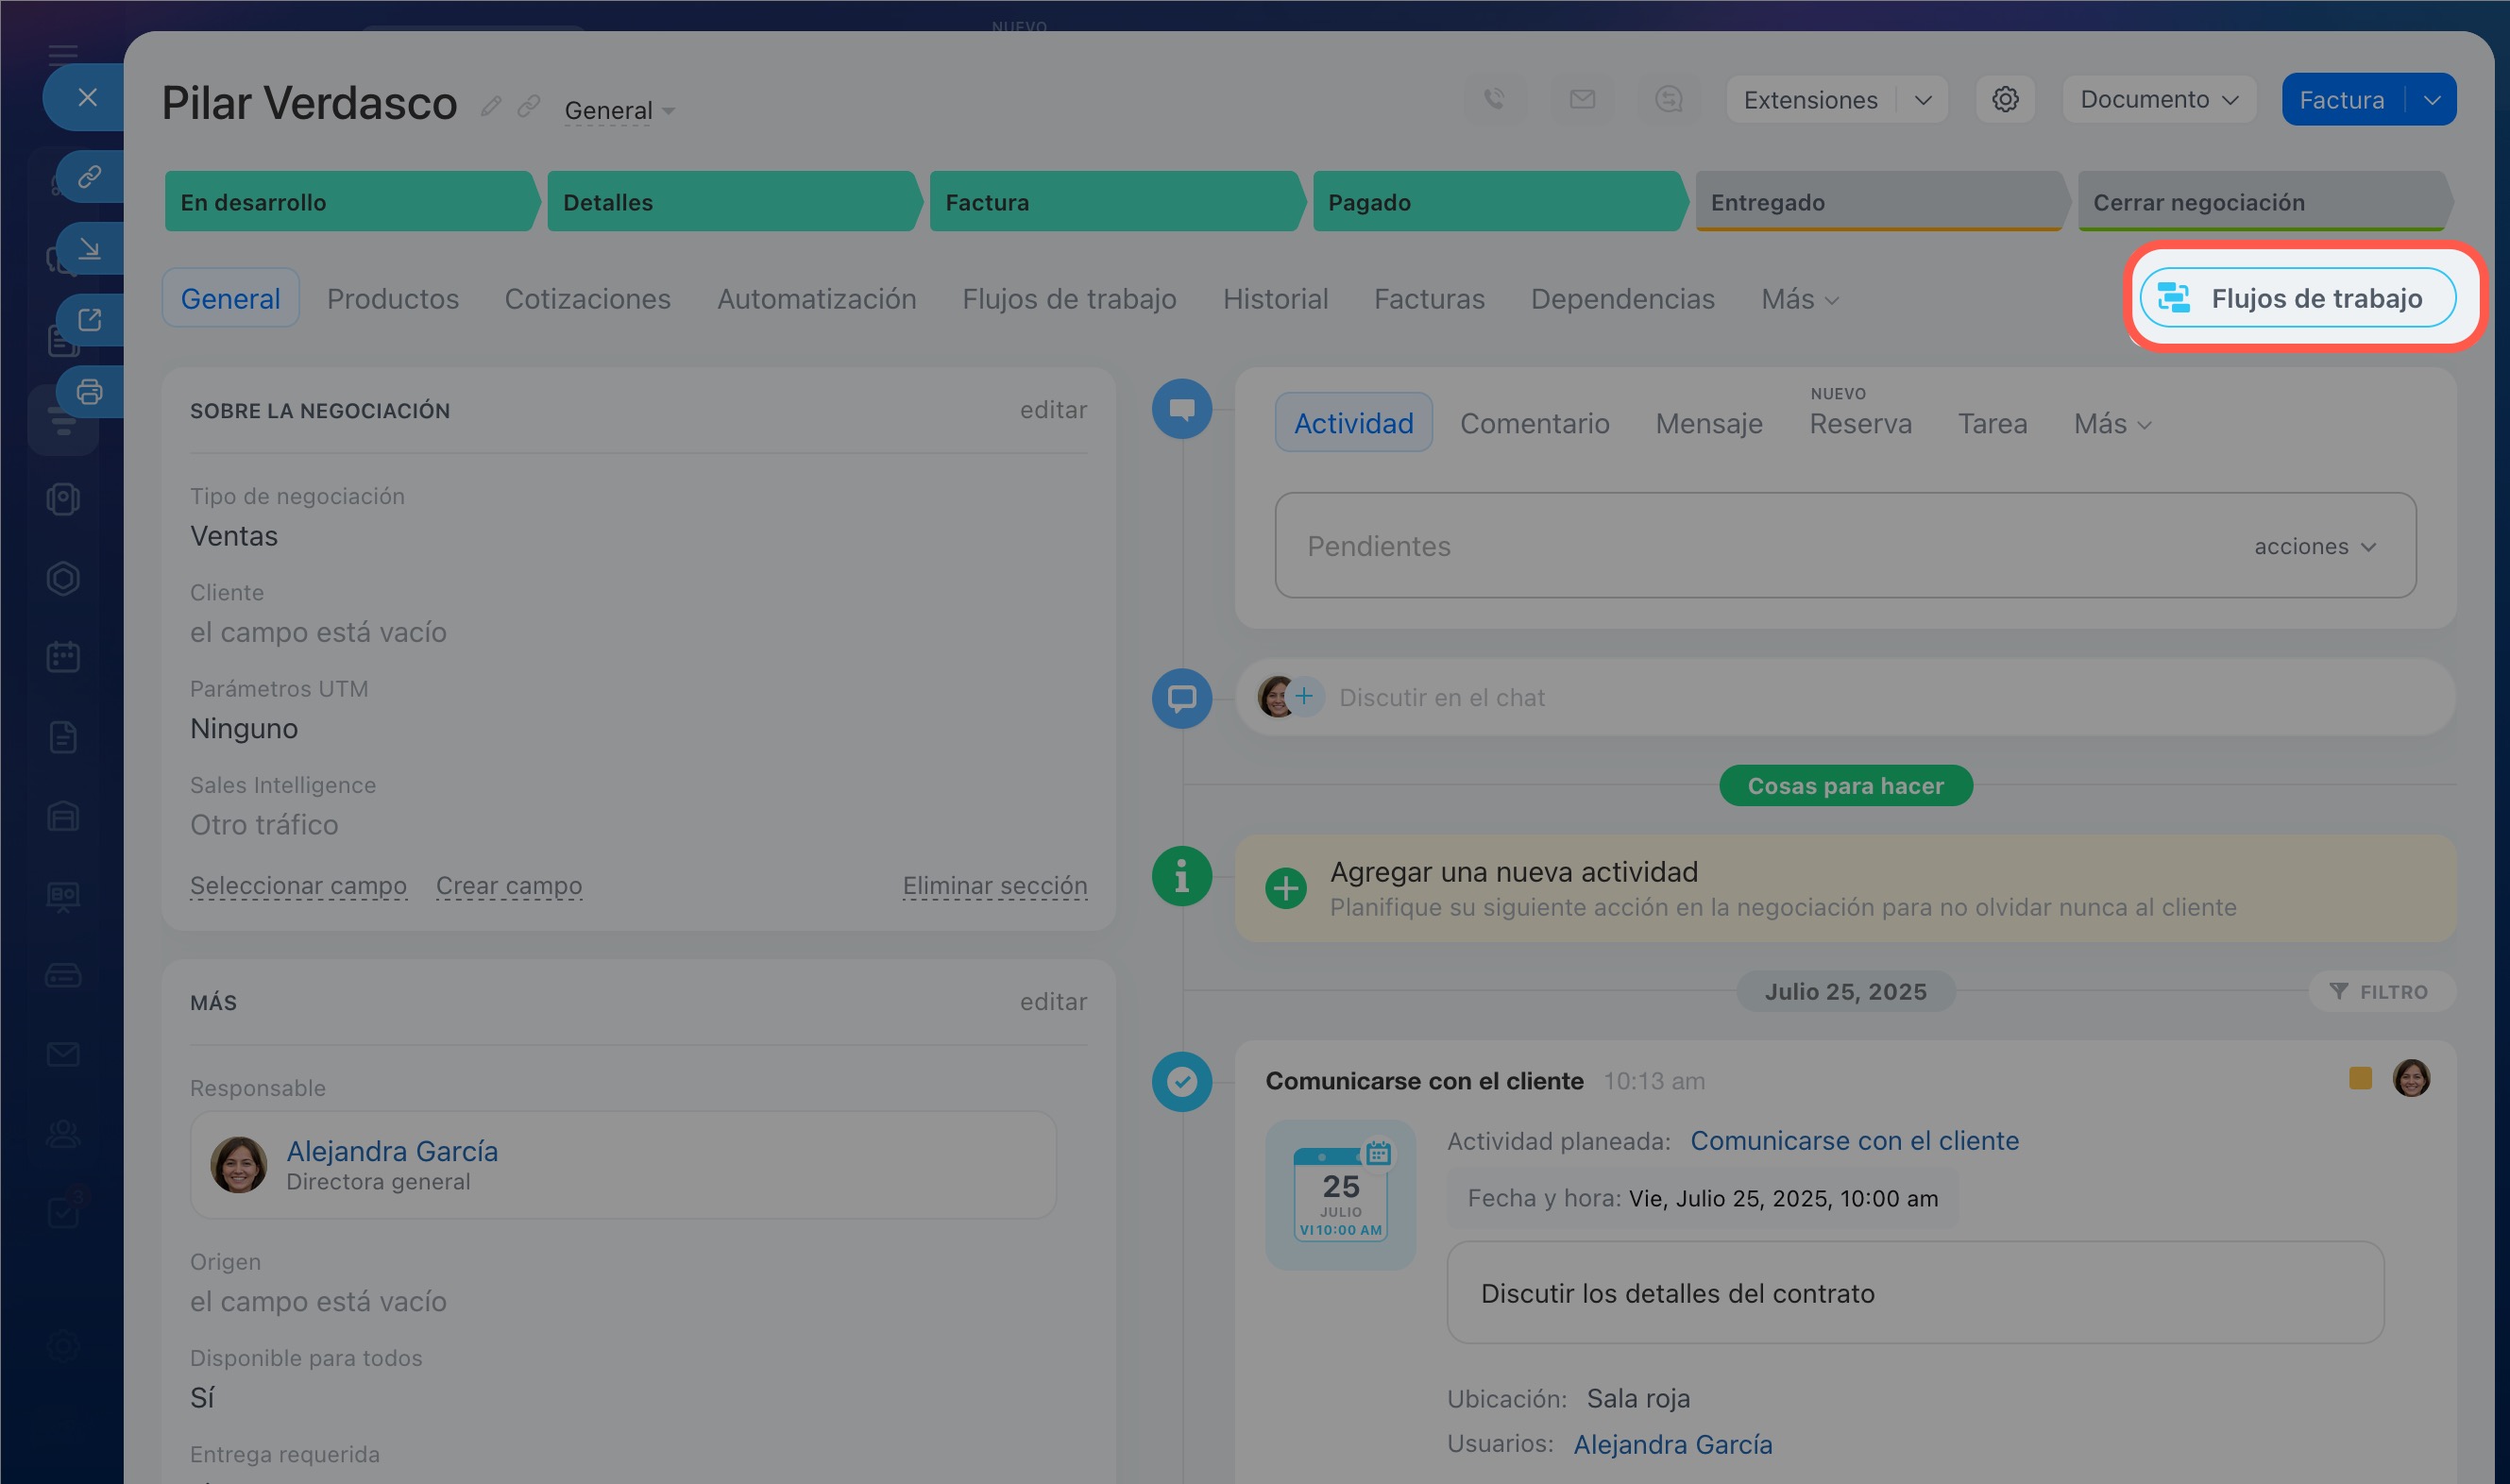Expand the Extensiones dropdown
Image resolution: width=2510 pixels, height=1484 pixels.
tap(1922, 100)
